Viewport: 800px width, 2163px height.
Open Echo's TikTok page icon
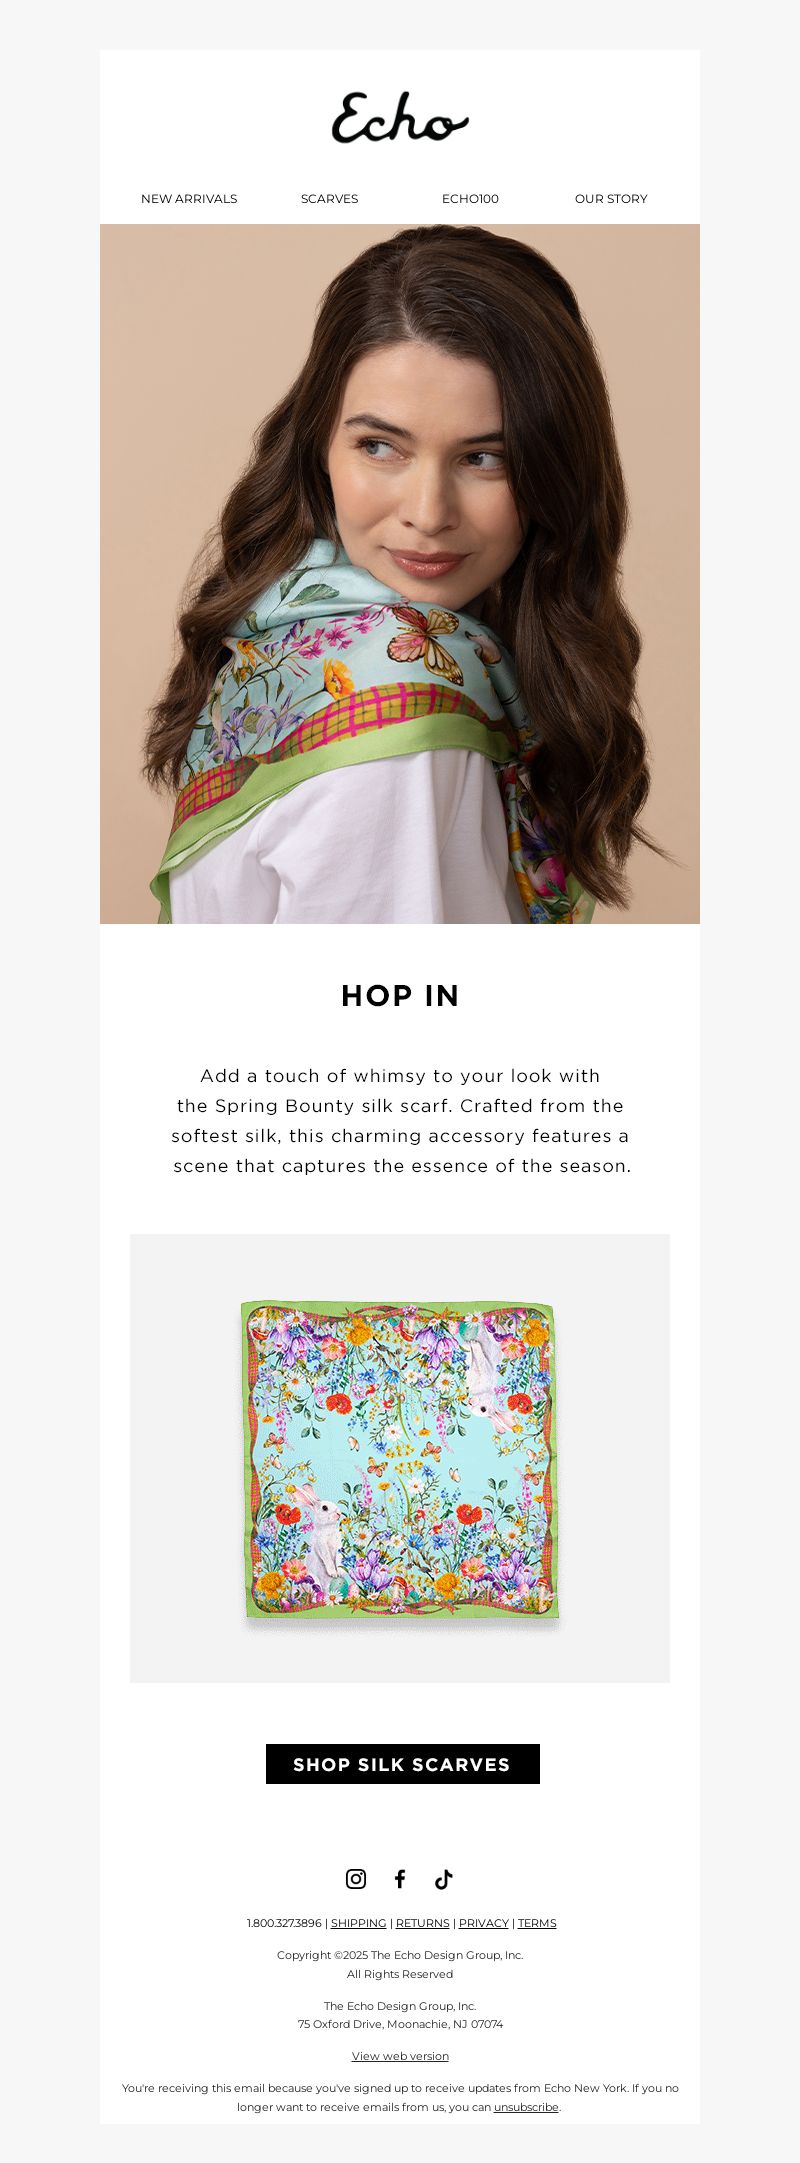pos(444,1879)
